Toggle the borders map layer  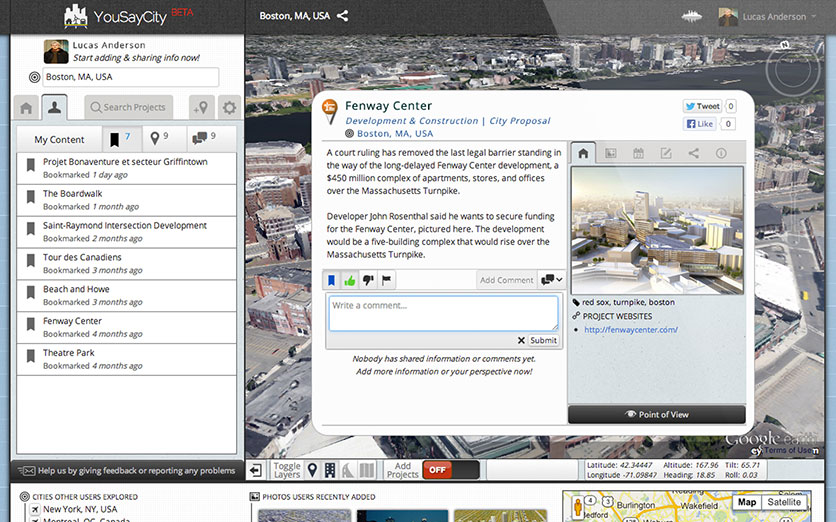click(x=366, y=470)
